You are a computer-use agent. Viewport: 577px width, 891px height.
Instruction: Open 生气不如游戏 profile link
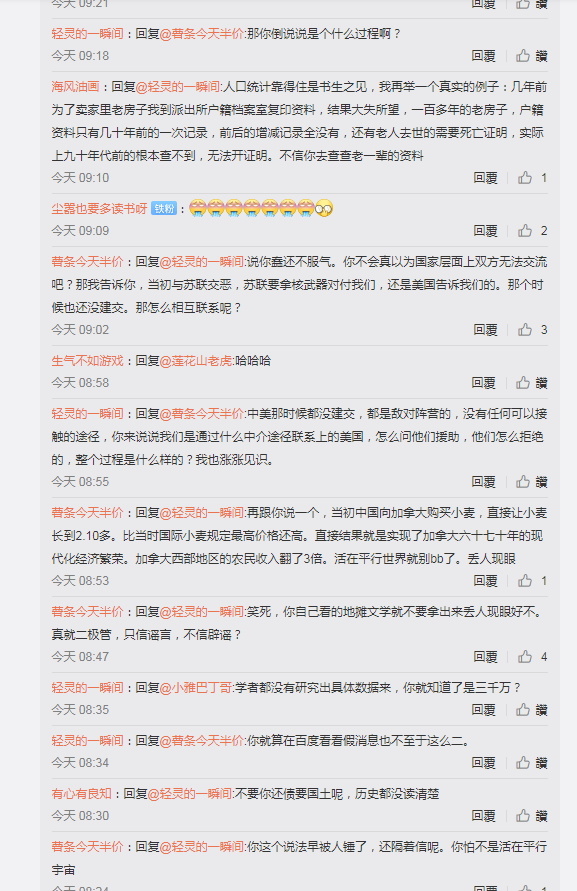tap(87, 360)
